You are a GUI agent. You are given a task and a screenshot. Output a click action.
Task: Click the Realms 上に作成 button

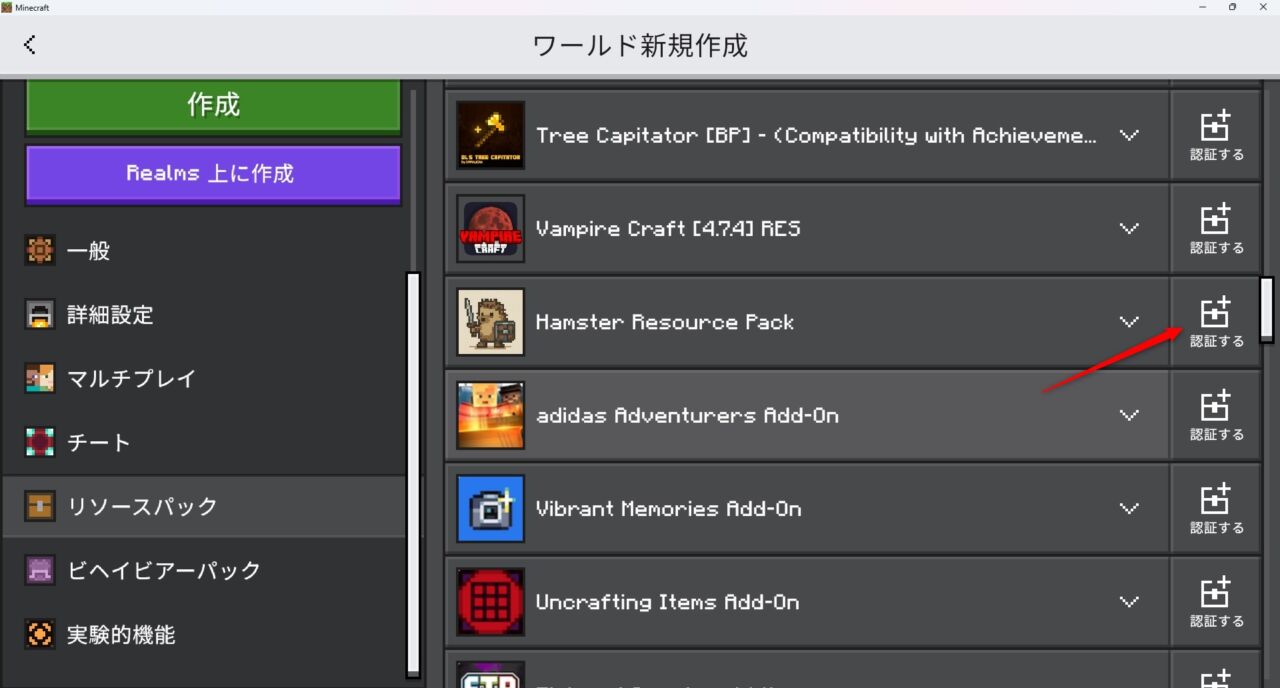(213, 174)
